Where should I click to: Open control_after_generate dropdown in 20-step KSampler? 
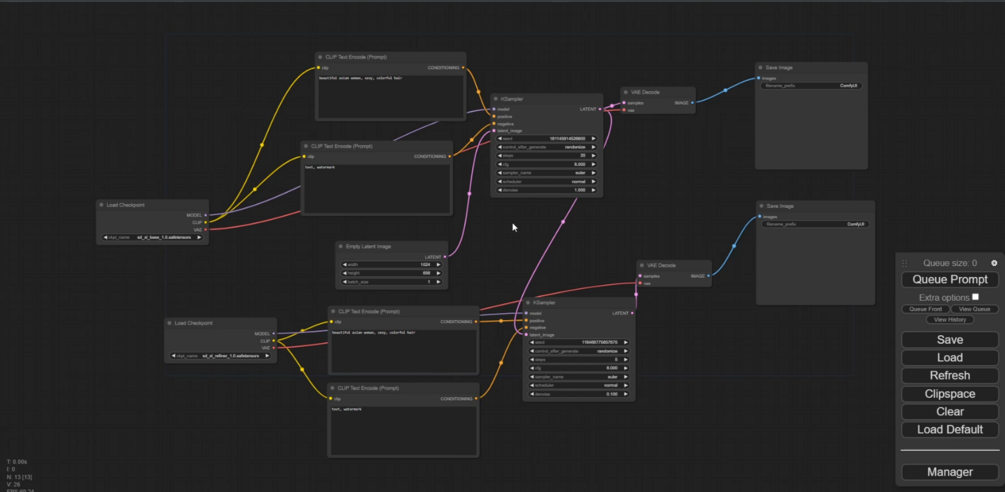547,147
